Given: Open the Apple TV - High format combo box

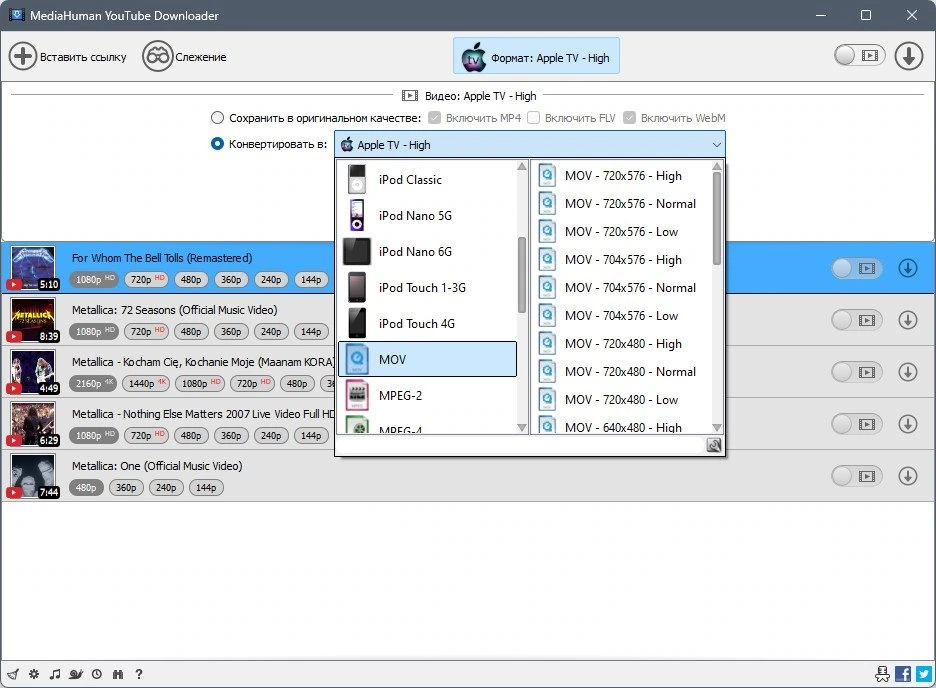Looking at the screenshot, I should click(530, 144).
